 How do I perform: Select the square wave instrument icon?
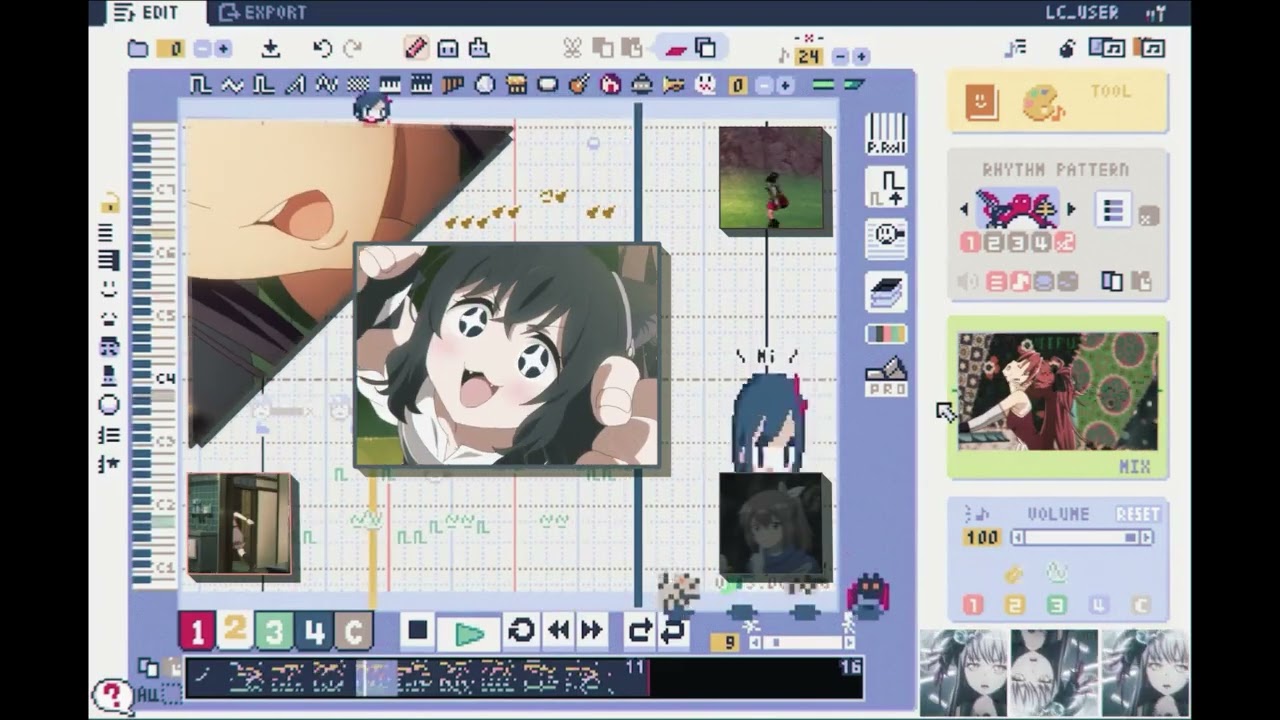click(201, 83)
